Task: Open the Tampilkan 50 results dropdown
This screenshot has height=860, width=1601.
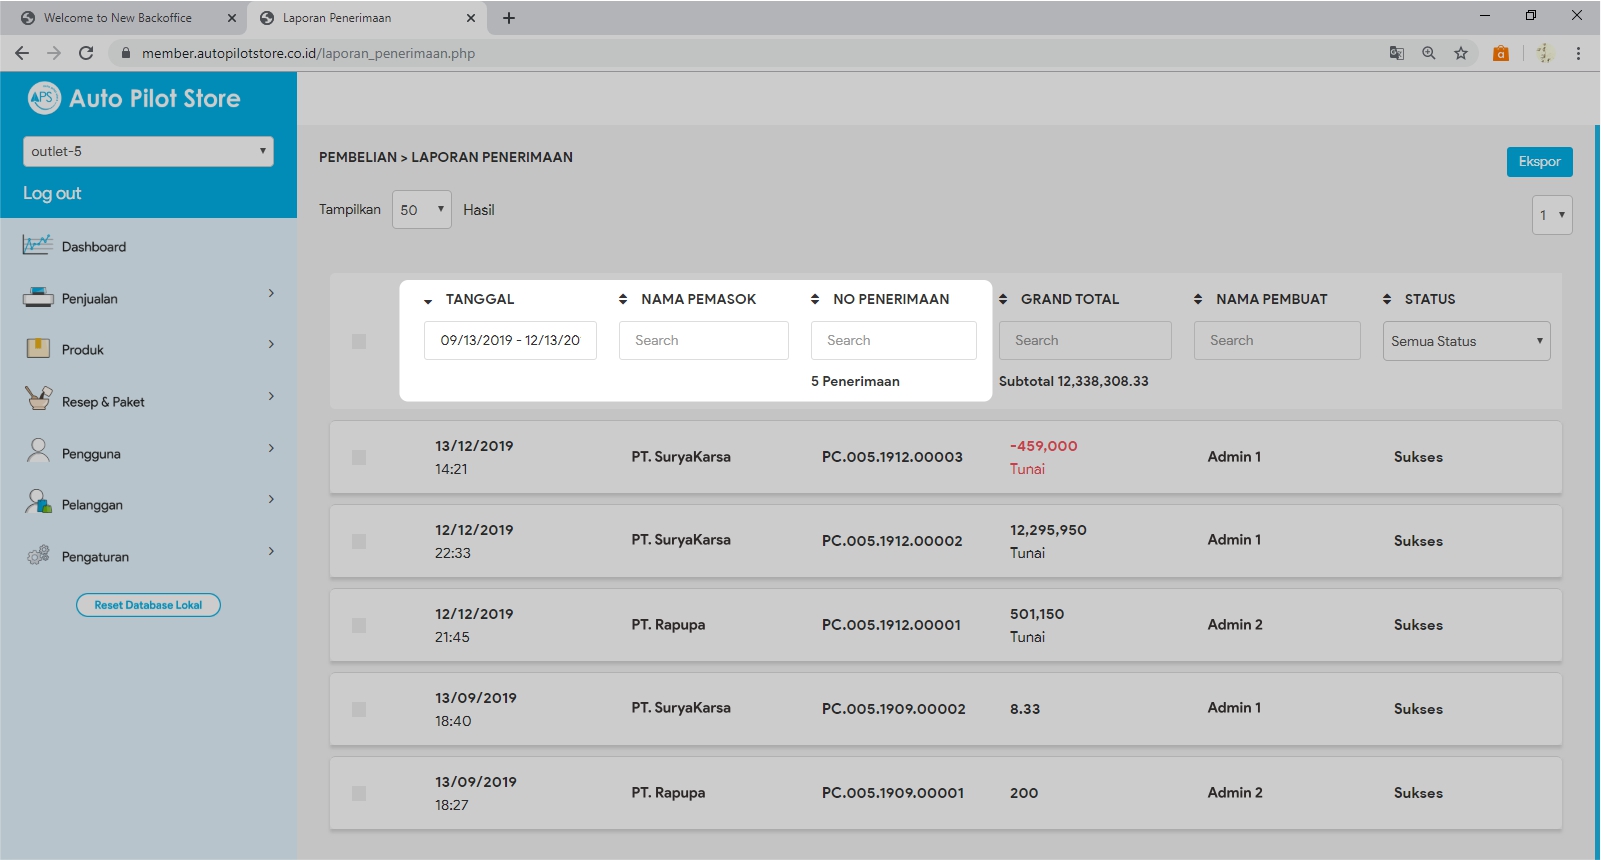Action: point(421,210)
